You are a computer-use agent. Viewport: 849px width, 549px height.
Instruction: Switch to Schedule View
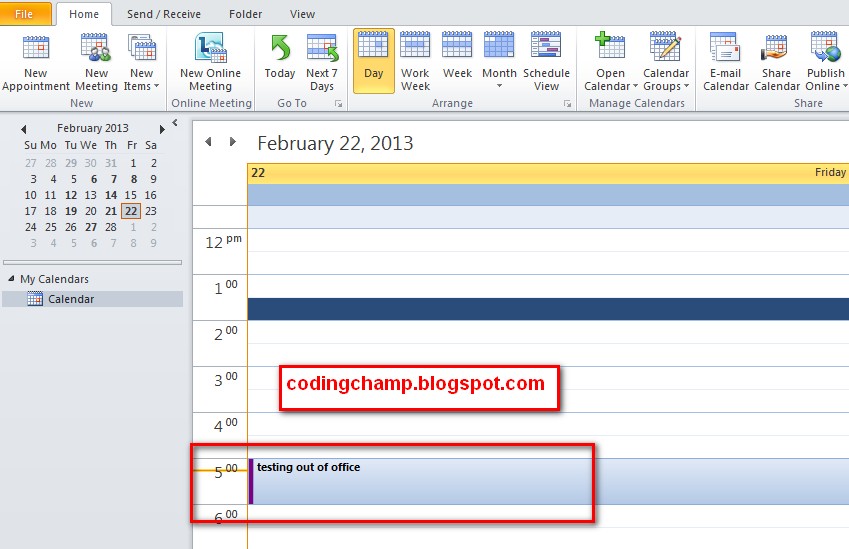pyautogui.click(x=546, y=62)
